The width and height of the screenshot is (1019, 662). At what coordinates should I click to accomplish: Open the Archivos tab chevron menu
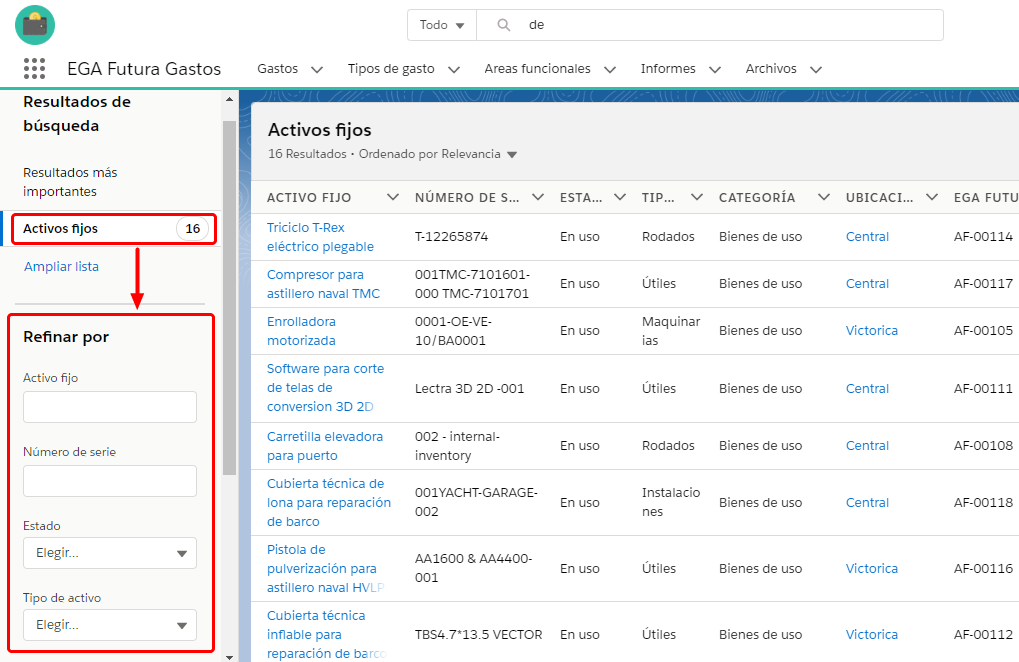point(816,70)
